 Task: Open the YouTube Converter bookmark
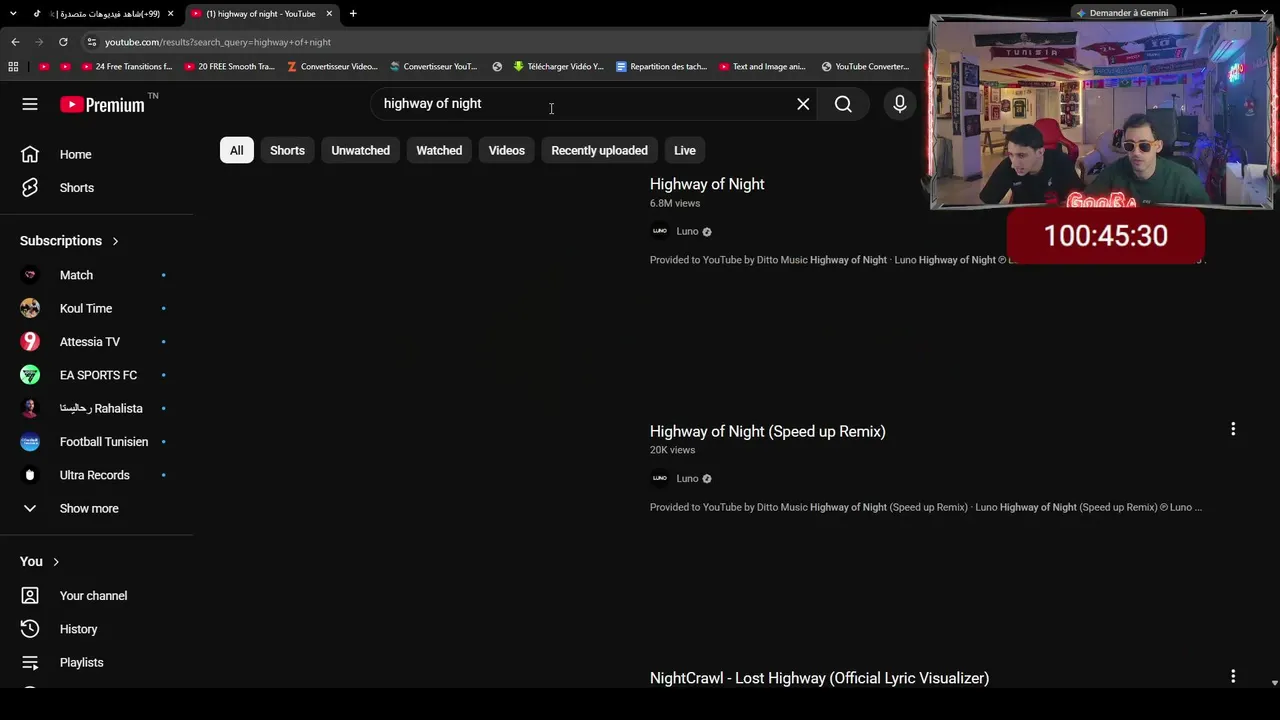(865, 67)
